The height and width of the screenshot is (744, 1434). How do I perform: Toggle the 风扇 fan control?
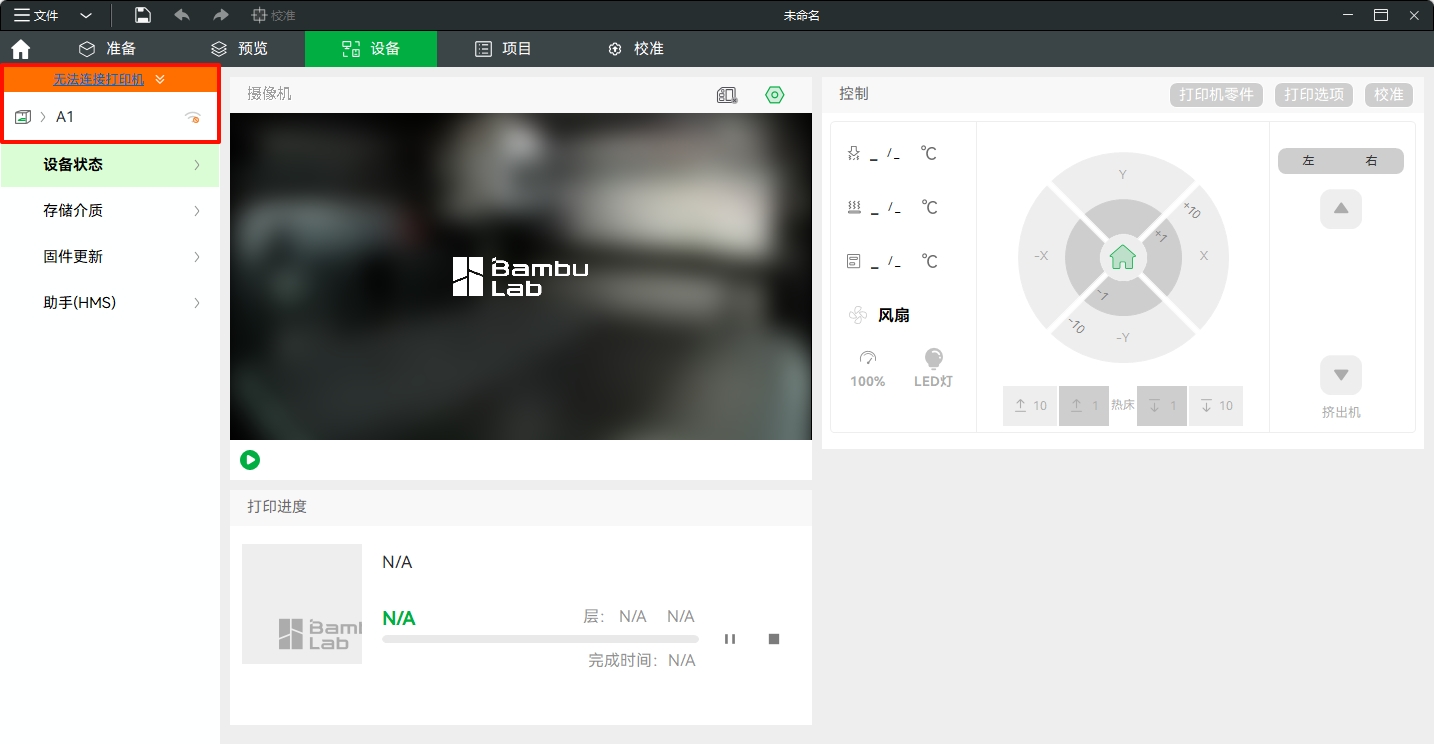click(879, 316)
